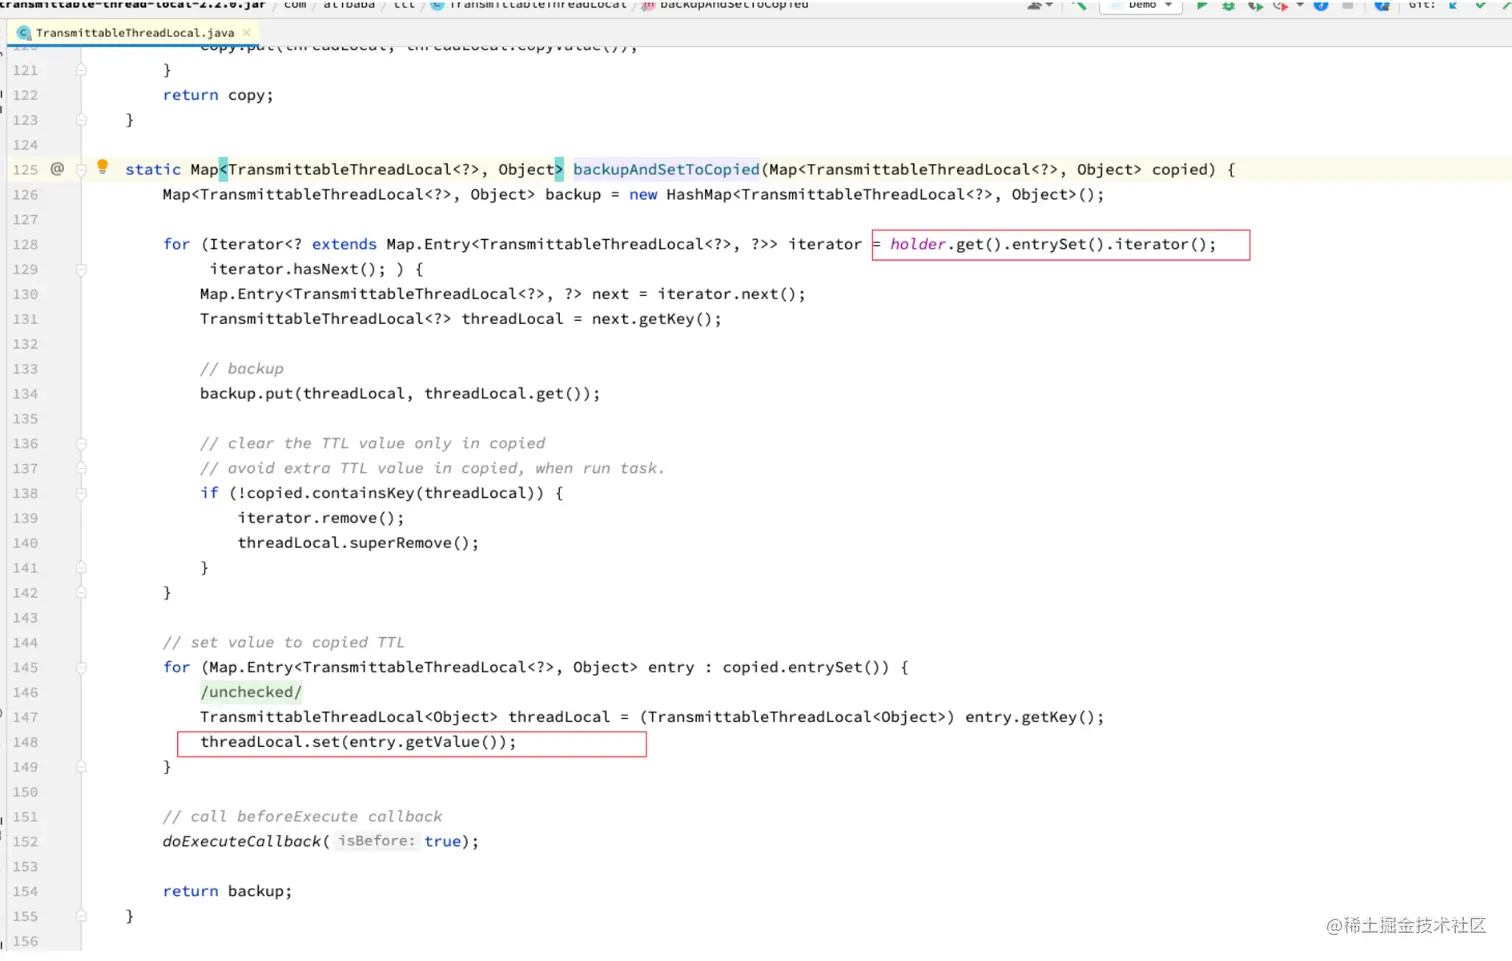Click the fold end marker on line 121

(x=81, y=71)
